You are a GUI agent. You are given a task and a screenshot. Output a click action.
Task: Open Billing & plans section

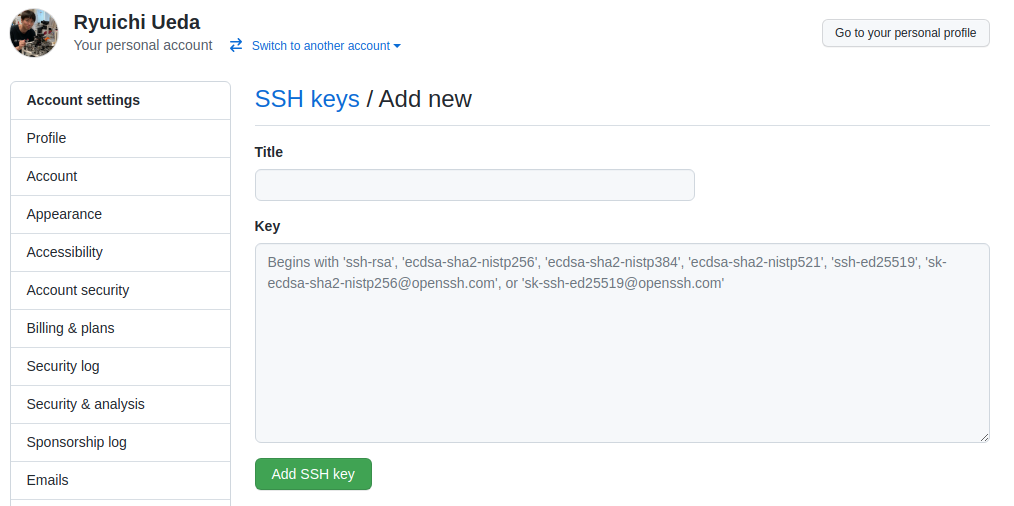(x=71, y=328)
